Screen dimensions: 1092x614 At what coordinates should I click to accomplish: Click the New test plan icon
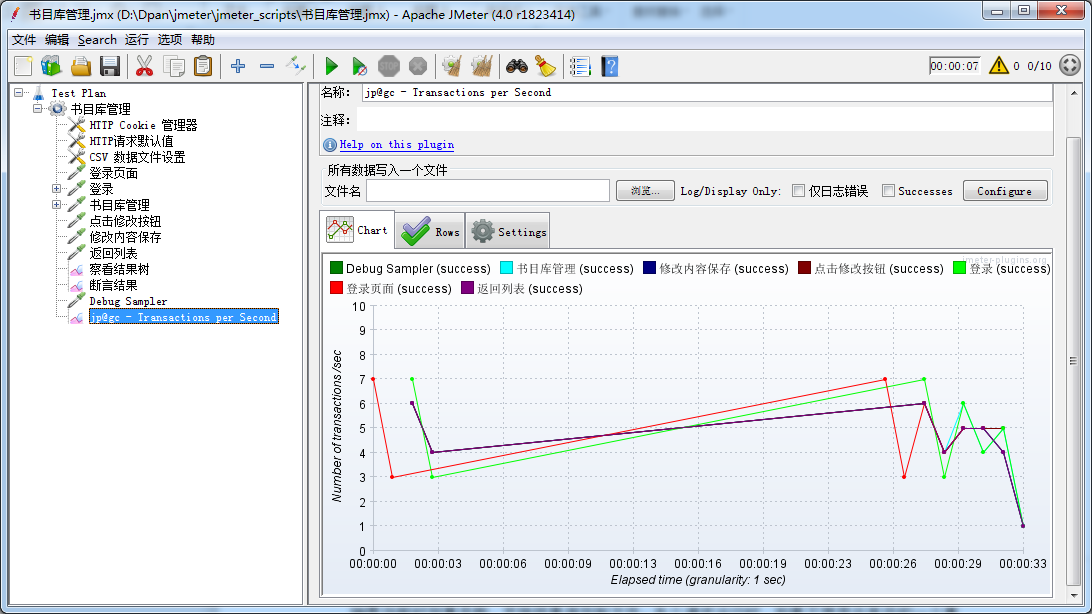pyautogui.click(x=23, y=66)
